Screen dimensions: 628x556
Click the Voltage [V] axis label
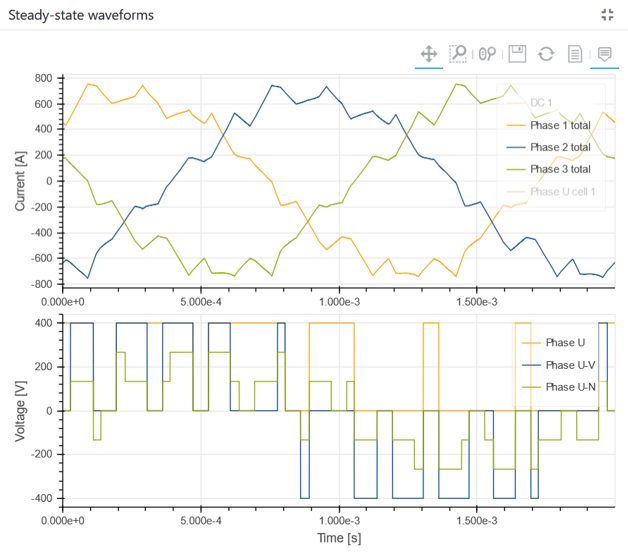20,411
